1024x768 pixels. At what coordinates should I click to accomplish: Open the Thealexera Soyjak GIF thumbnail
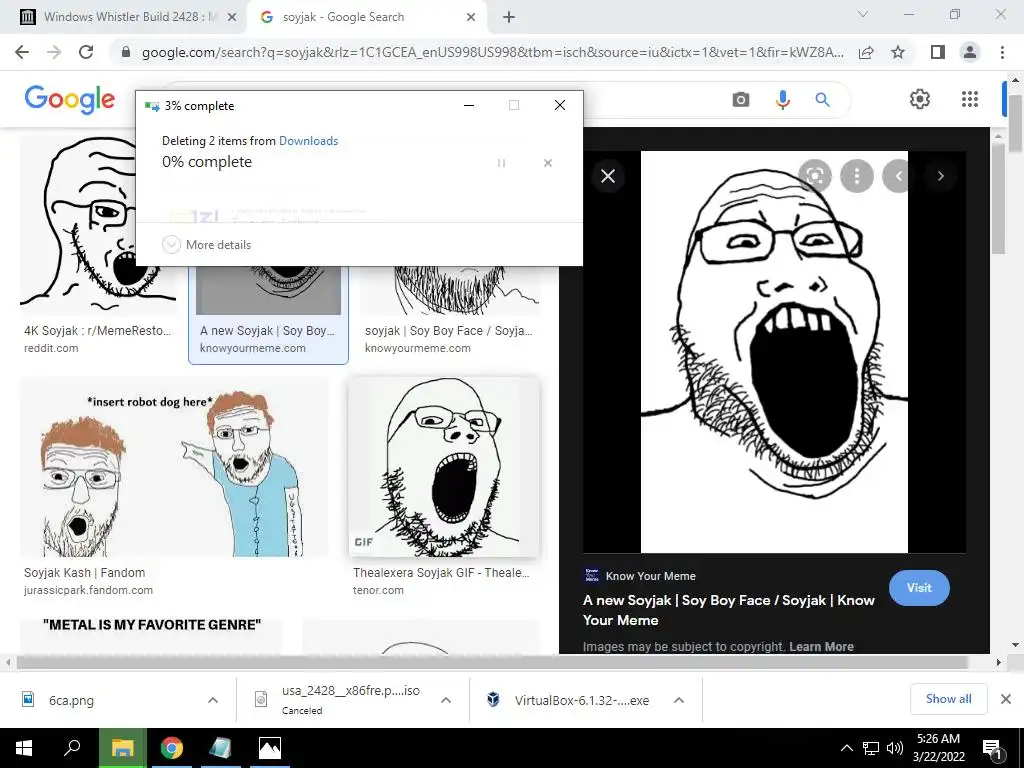tap(444, 468)
